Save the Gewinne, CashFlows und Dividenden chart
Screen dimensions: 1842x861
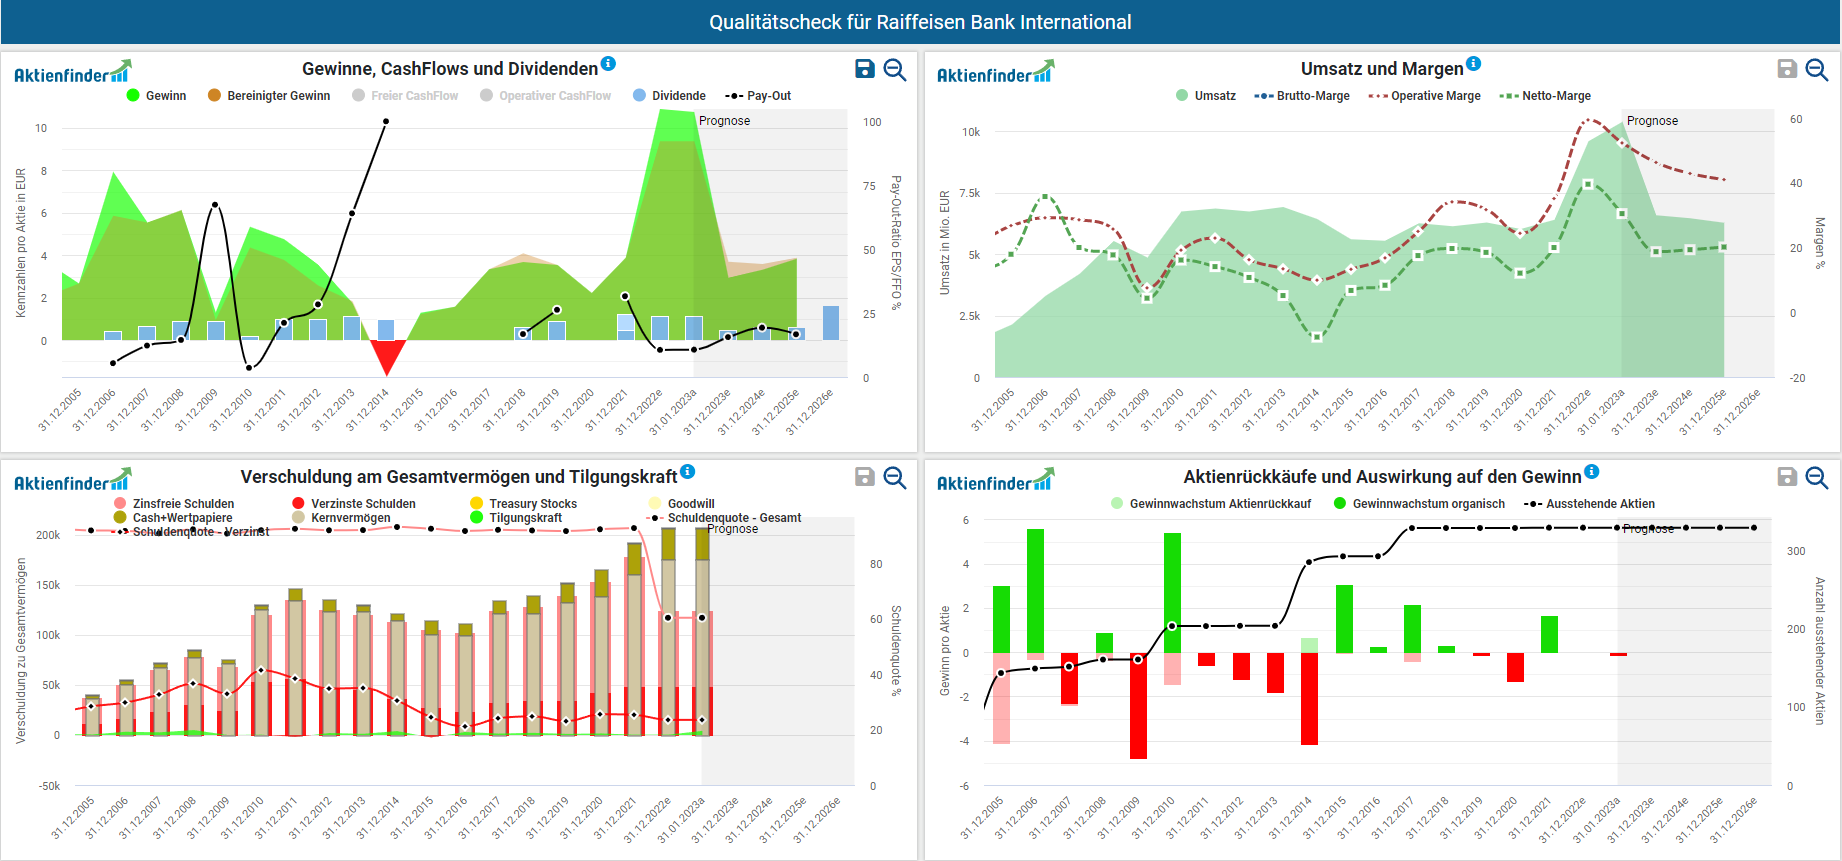(865, 69)
